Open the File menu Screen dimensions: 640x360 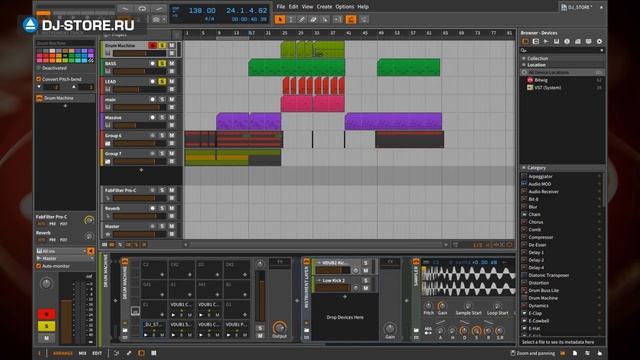[281, 7]
